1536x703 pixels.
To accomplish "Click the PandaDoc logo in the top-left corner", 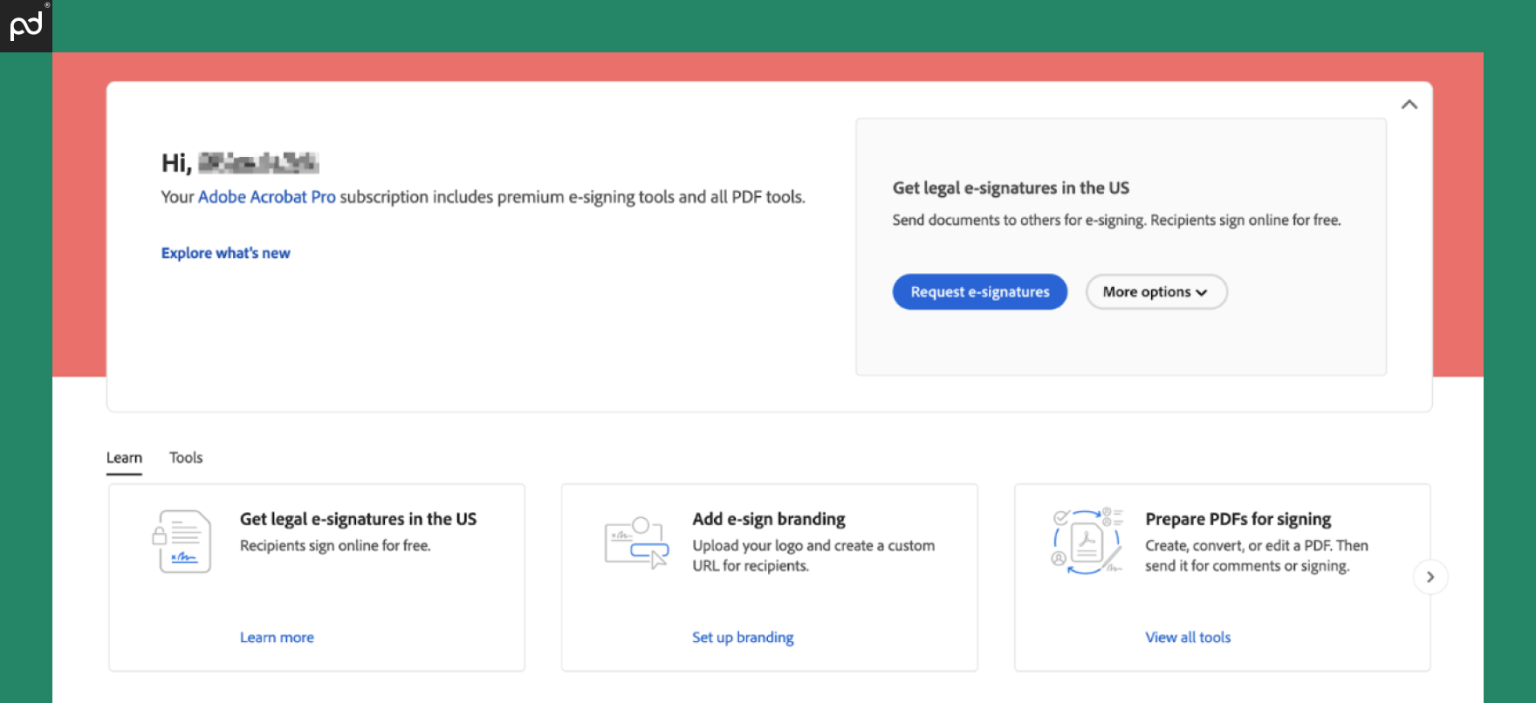I will 25,25.
